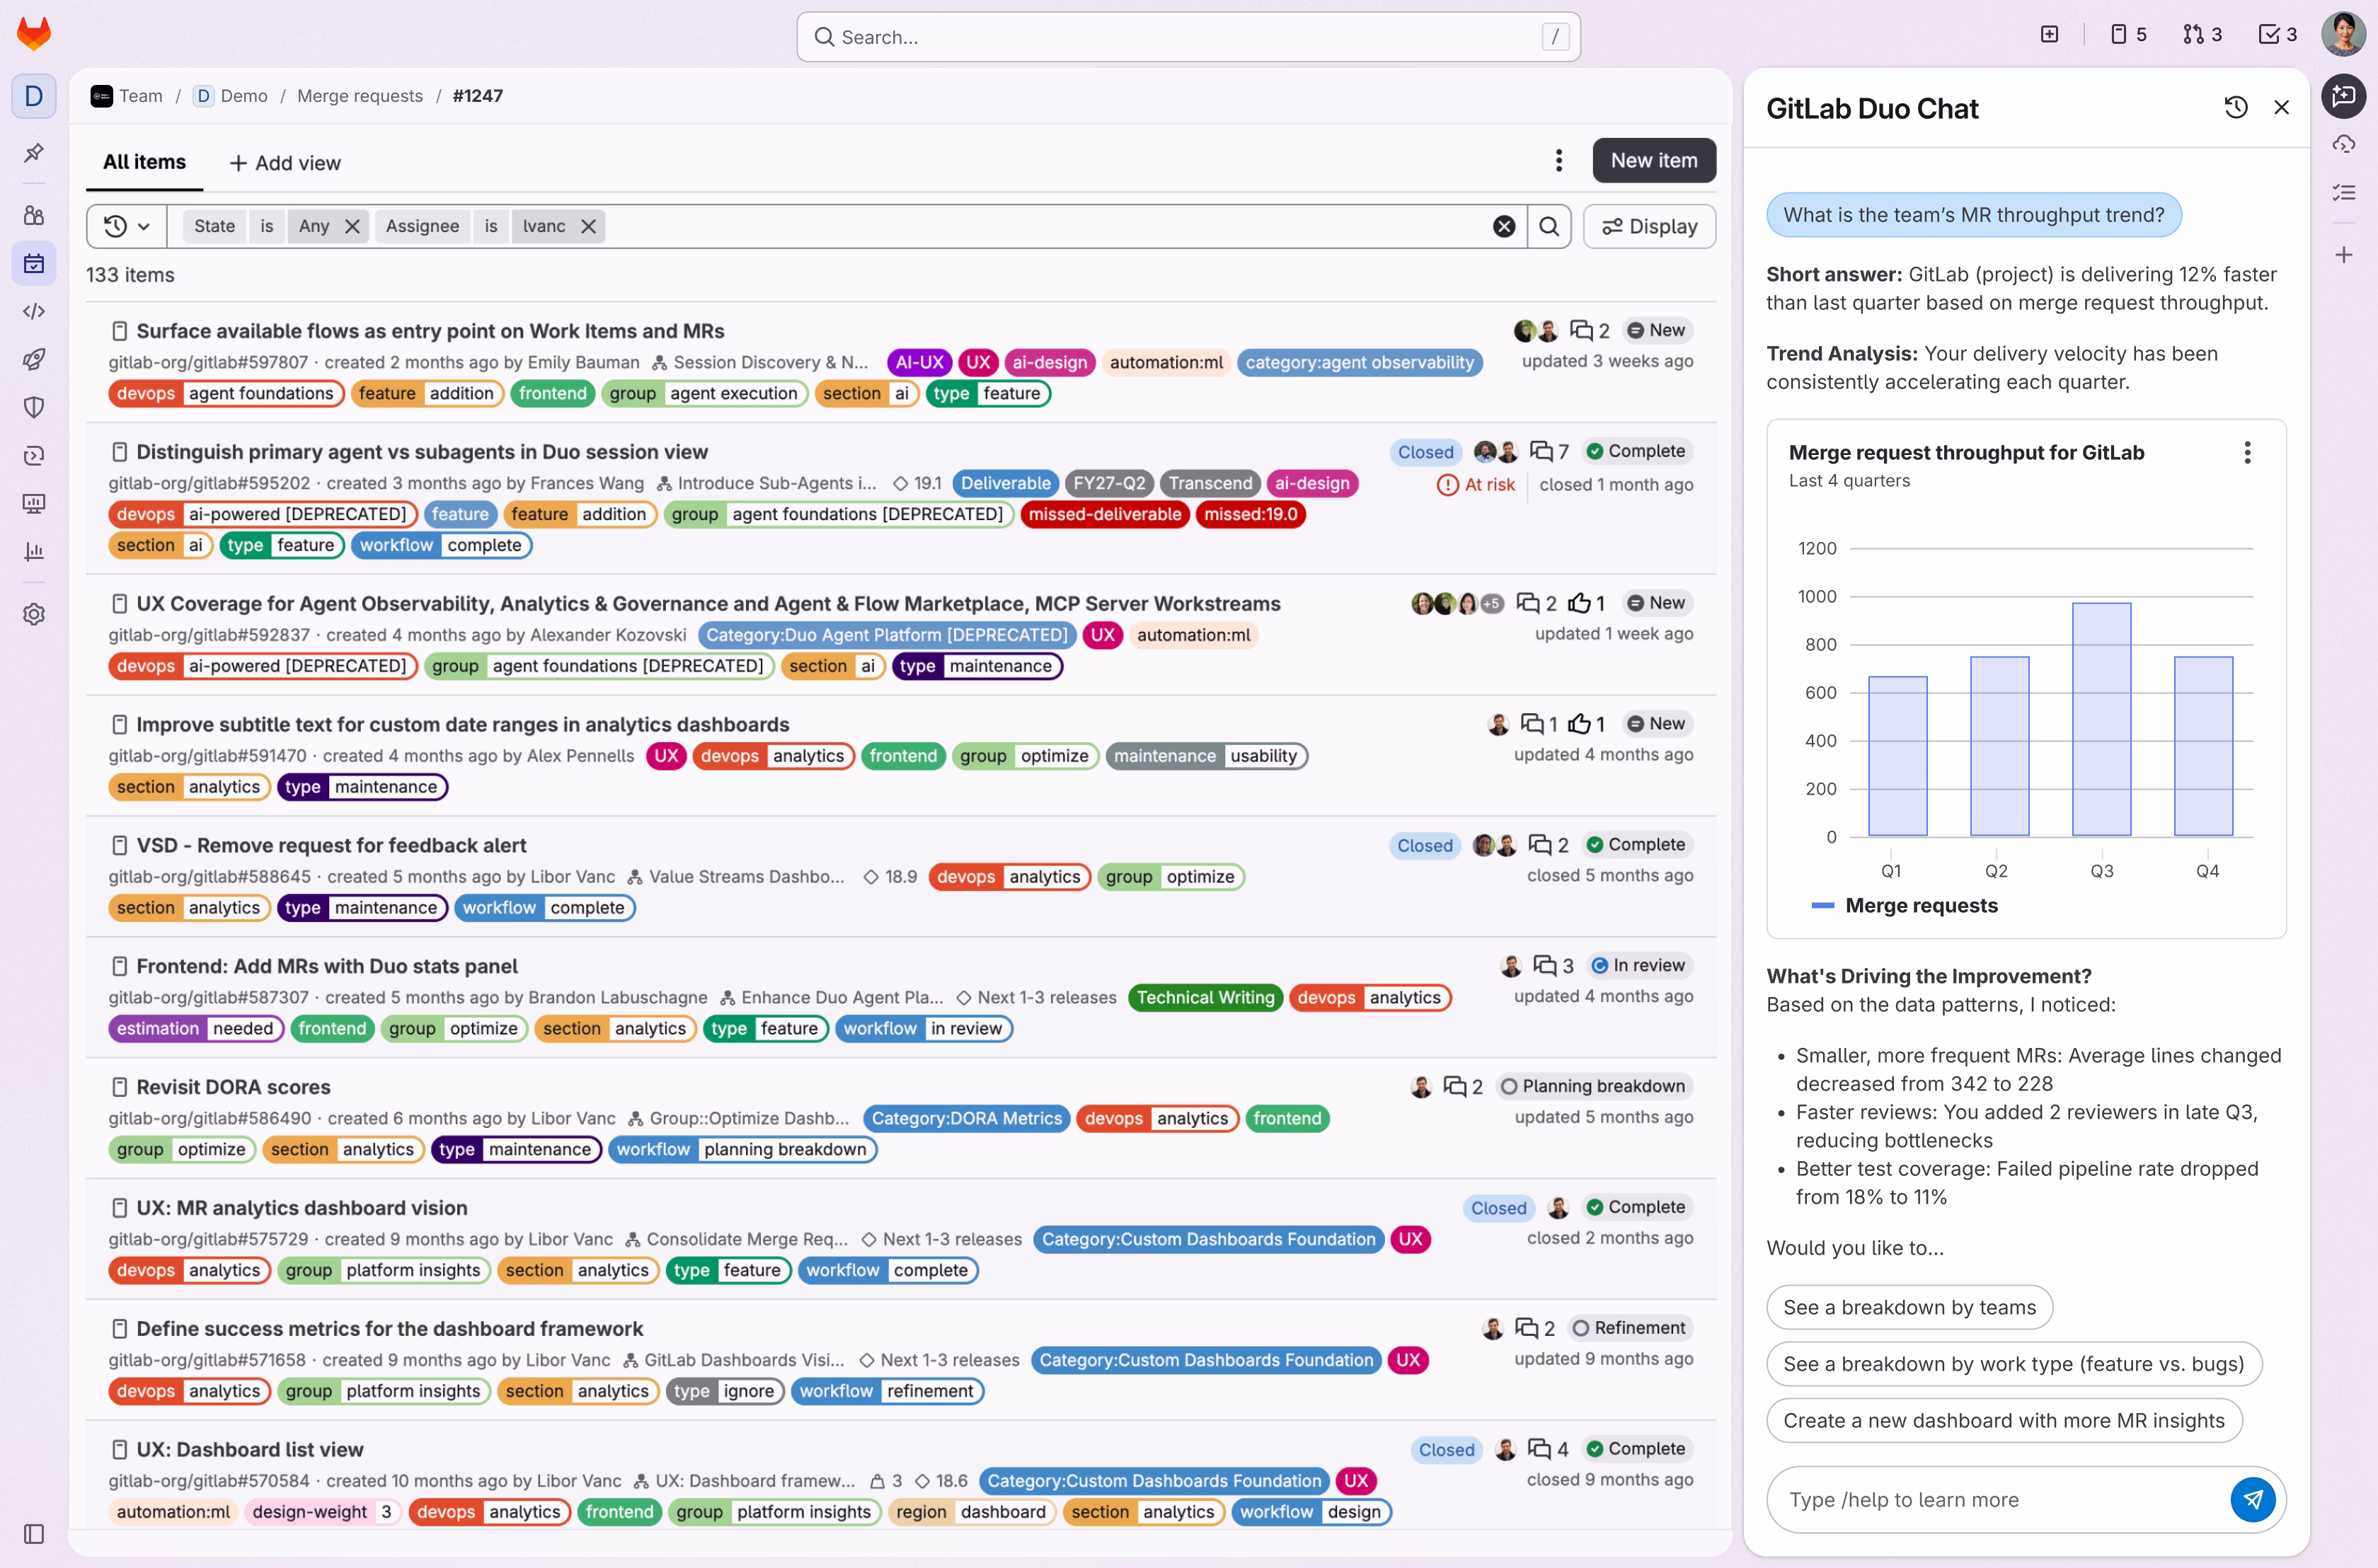Select the Plan calendar sidebar icon
This screenshot has width=2378, height=1568.
[x=34, y=264]
